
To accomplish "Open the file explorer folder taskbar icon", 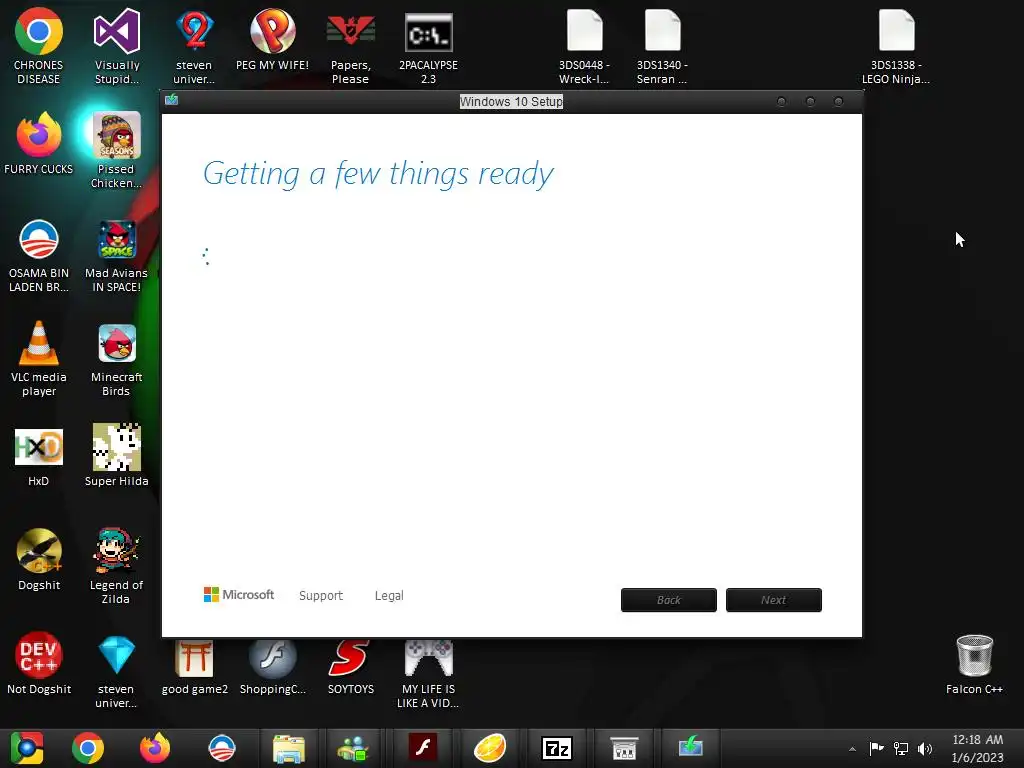I will coord(289,748).
